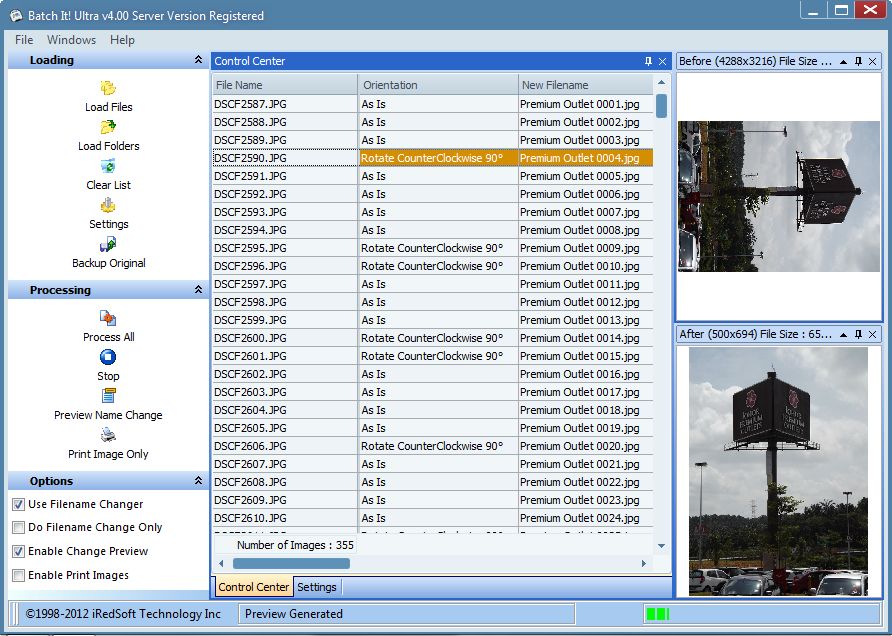Viewport: 892px width, 636px height.
Task: Switch to the Settings tab
Action: 317,587
